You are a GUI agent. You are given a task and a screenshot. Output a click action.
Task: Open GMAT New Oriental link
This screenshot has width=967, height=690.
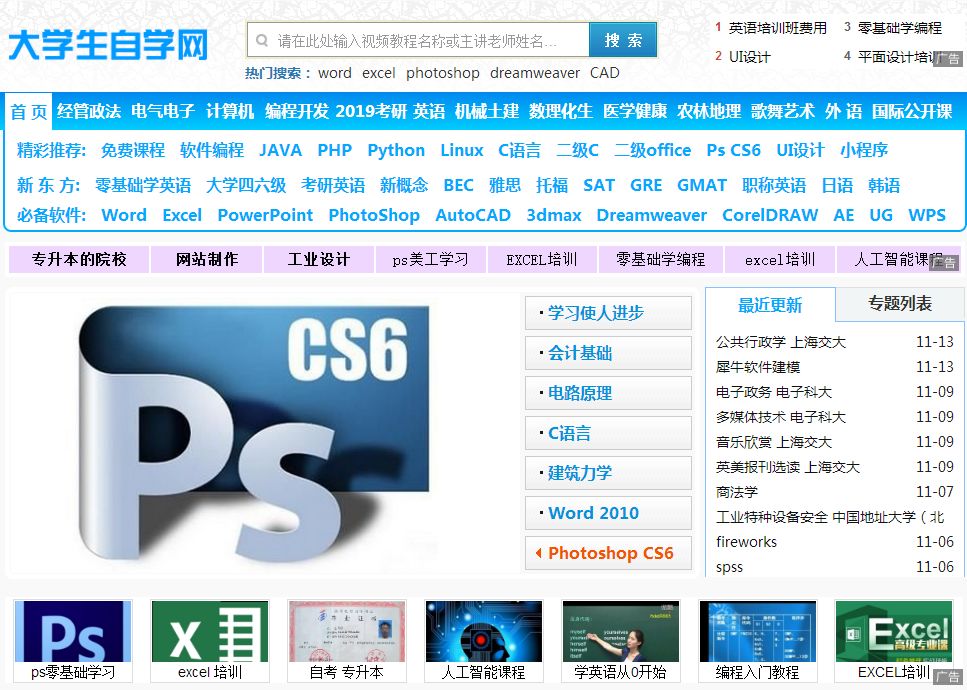point(702,185)
